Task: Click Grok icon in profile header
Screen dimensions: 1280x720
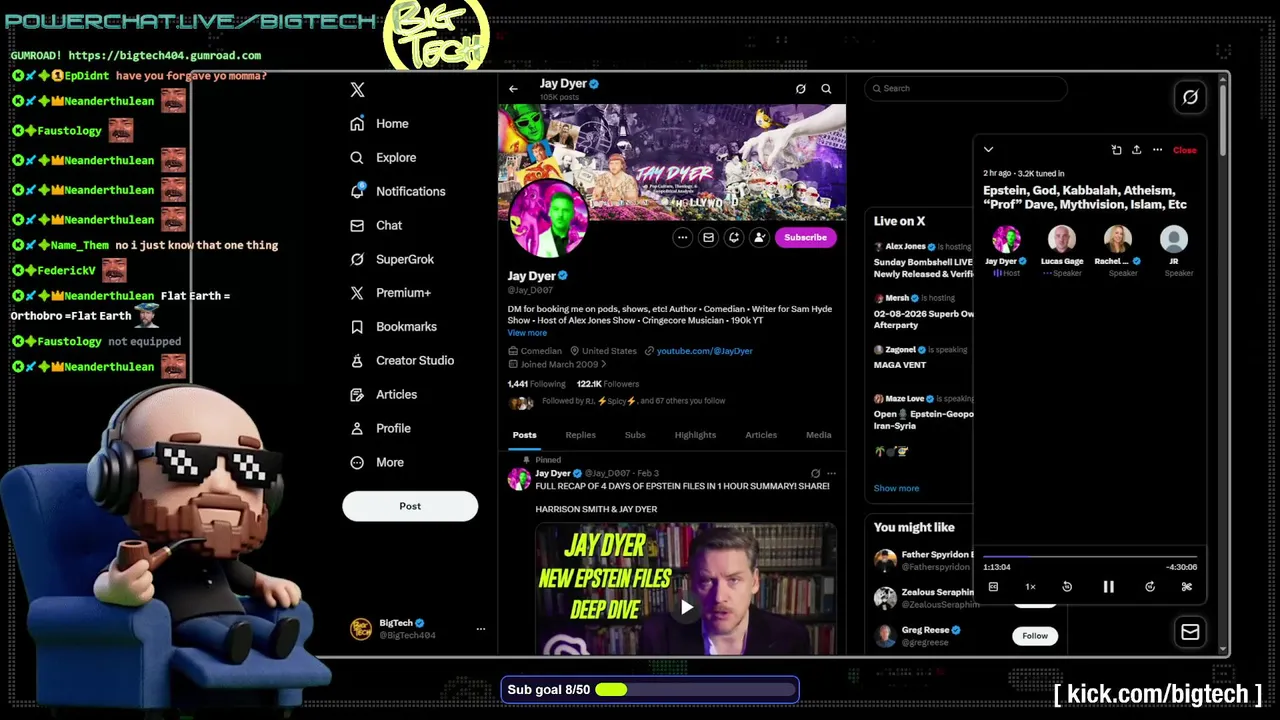Action: (800, 89)
